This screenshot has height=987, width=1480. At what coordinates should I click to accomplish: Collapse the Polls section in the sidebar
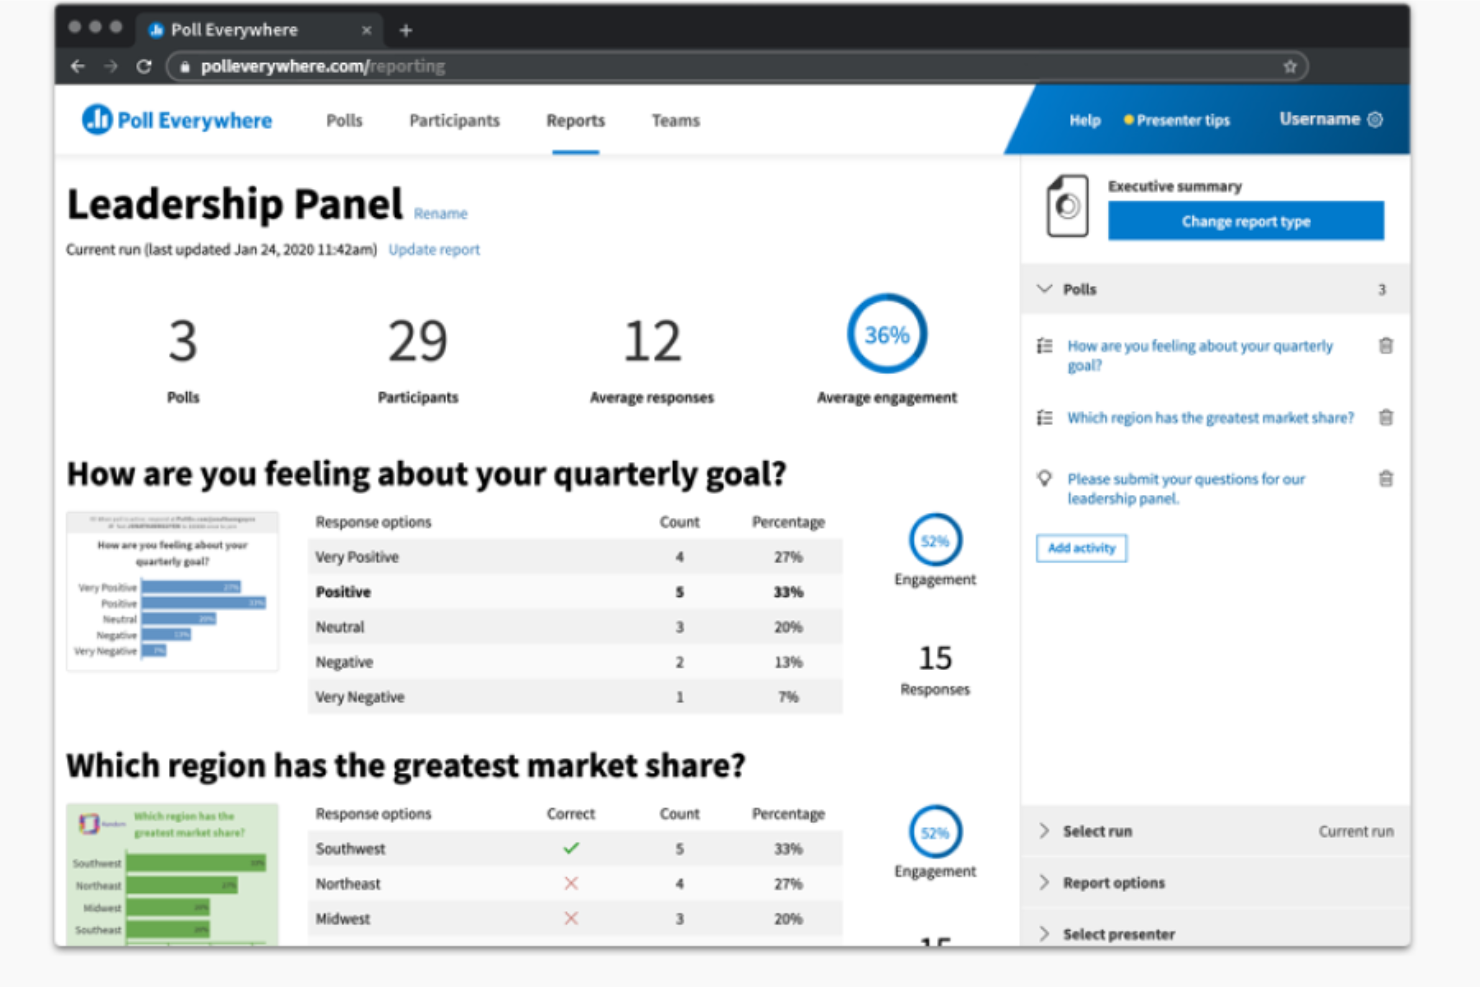pyautogui.click(x=1044, y=289)
